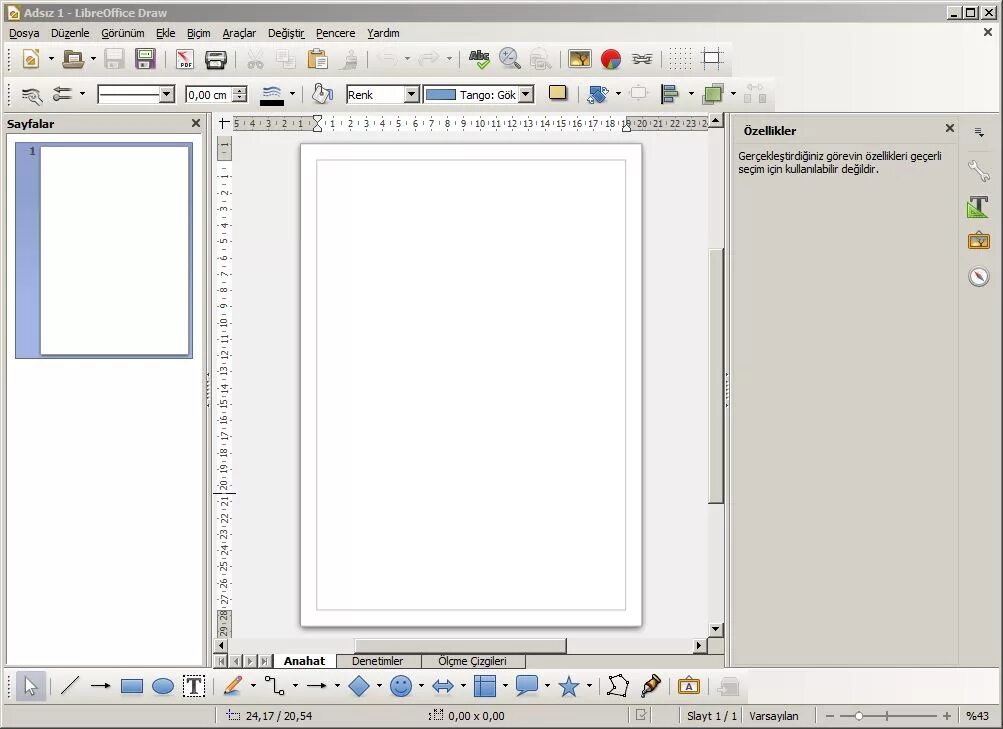
Task: Insert a chart (pie icon)
Action: click(x=611, y=59)
